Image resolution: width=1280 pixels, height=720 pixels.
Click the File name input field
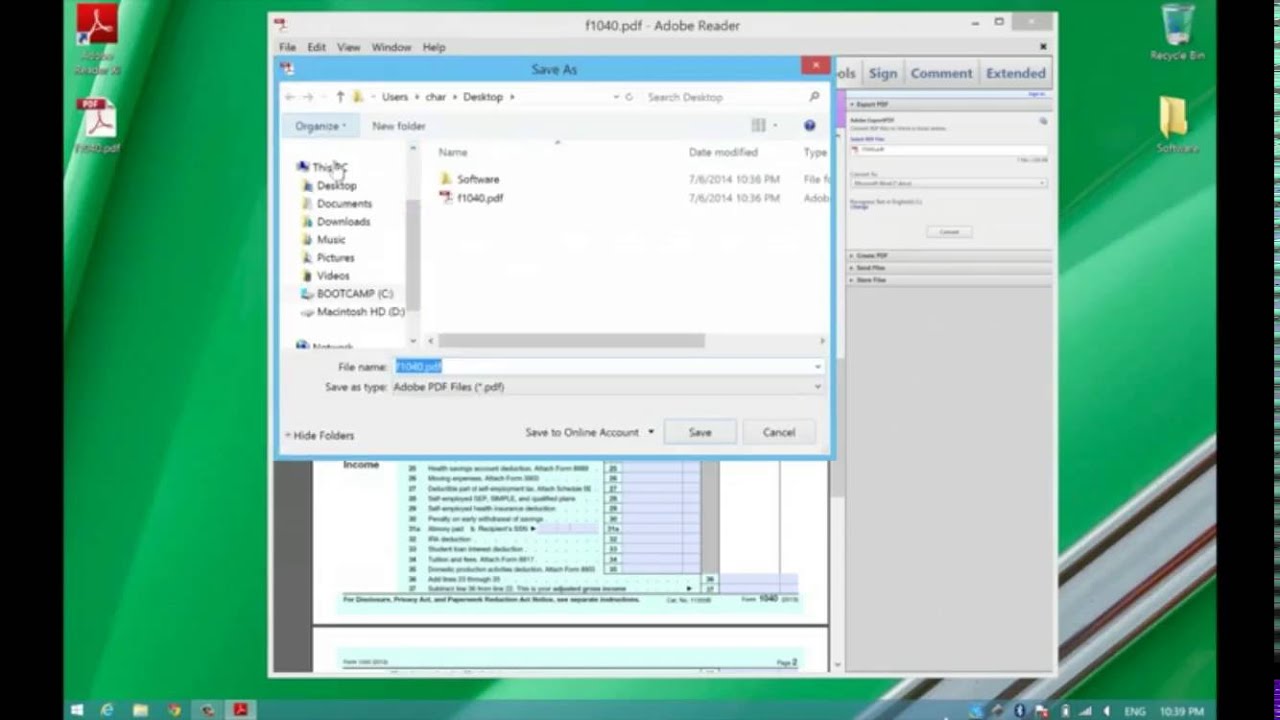(x=602, y=367)
